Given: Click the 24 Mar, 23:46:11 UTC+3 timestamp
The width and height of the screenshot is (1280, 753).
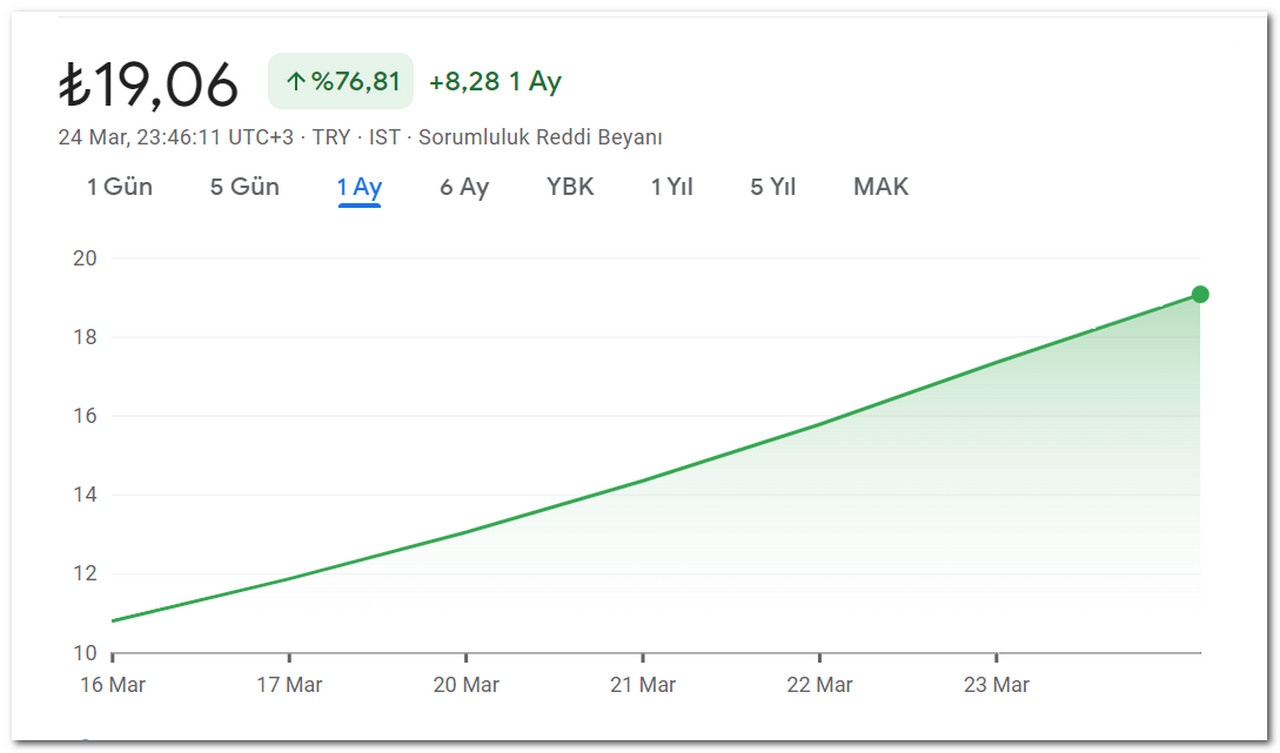Looking at the screenshot, I should point(176,137).
